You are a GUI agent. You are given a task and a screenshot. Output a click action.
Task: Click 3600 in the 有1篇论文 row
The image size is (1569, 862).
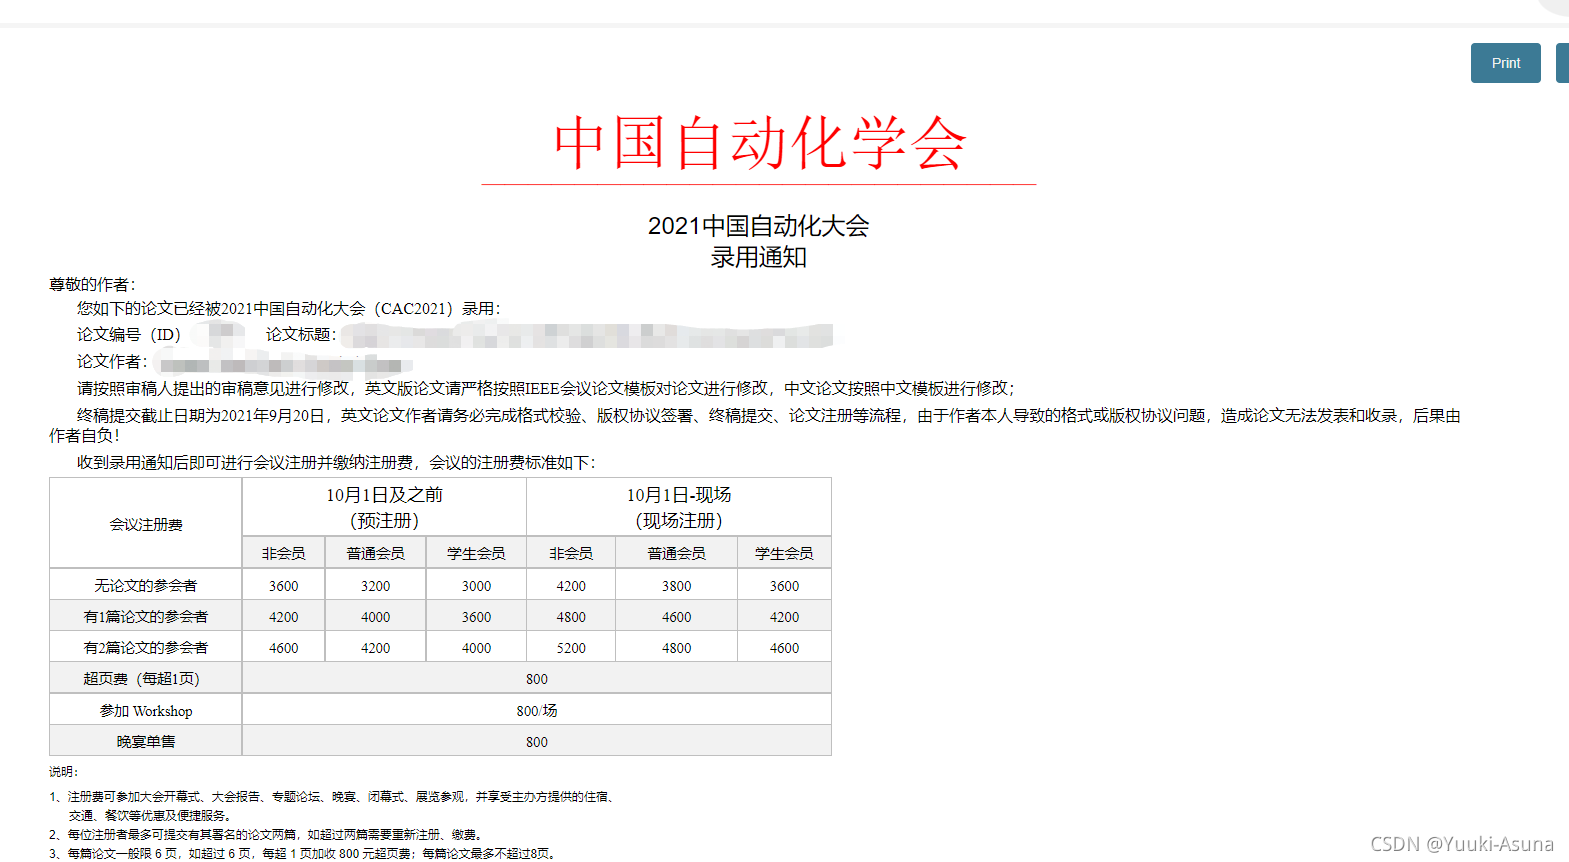click(476, 616)
